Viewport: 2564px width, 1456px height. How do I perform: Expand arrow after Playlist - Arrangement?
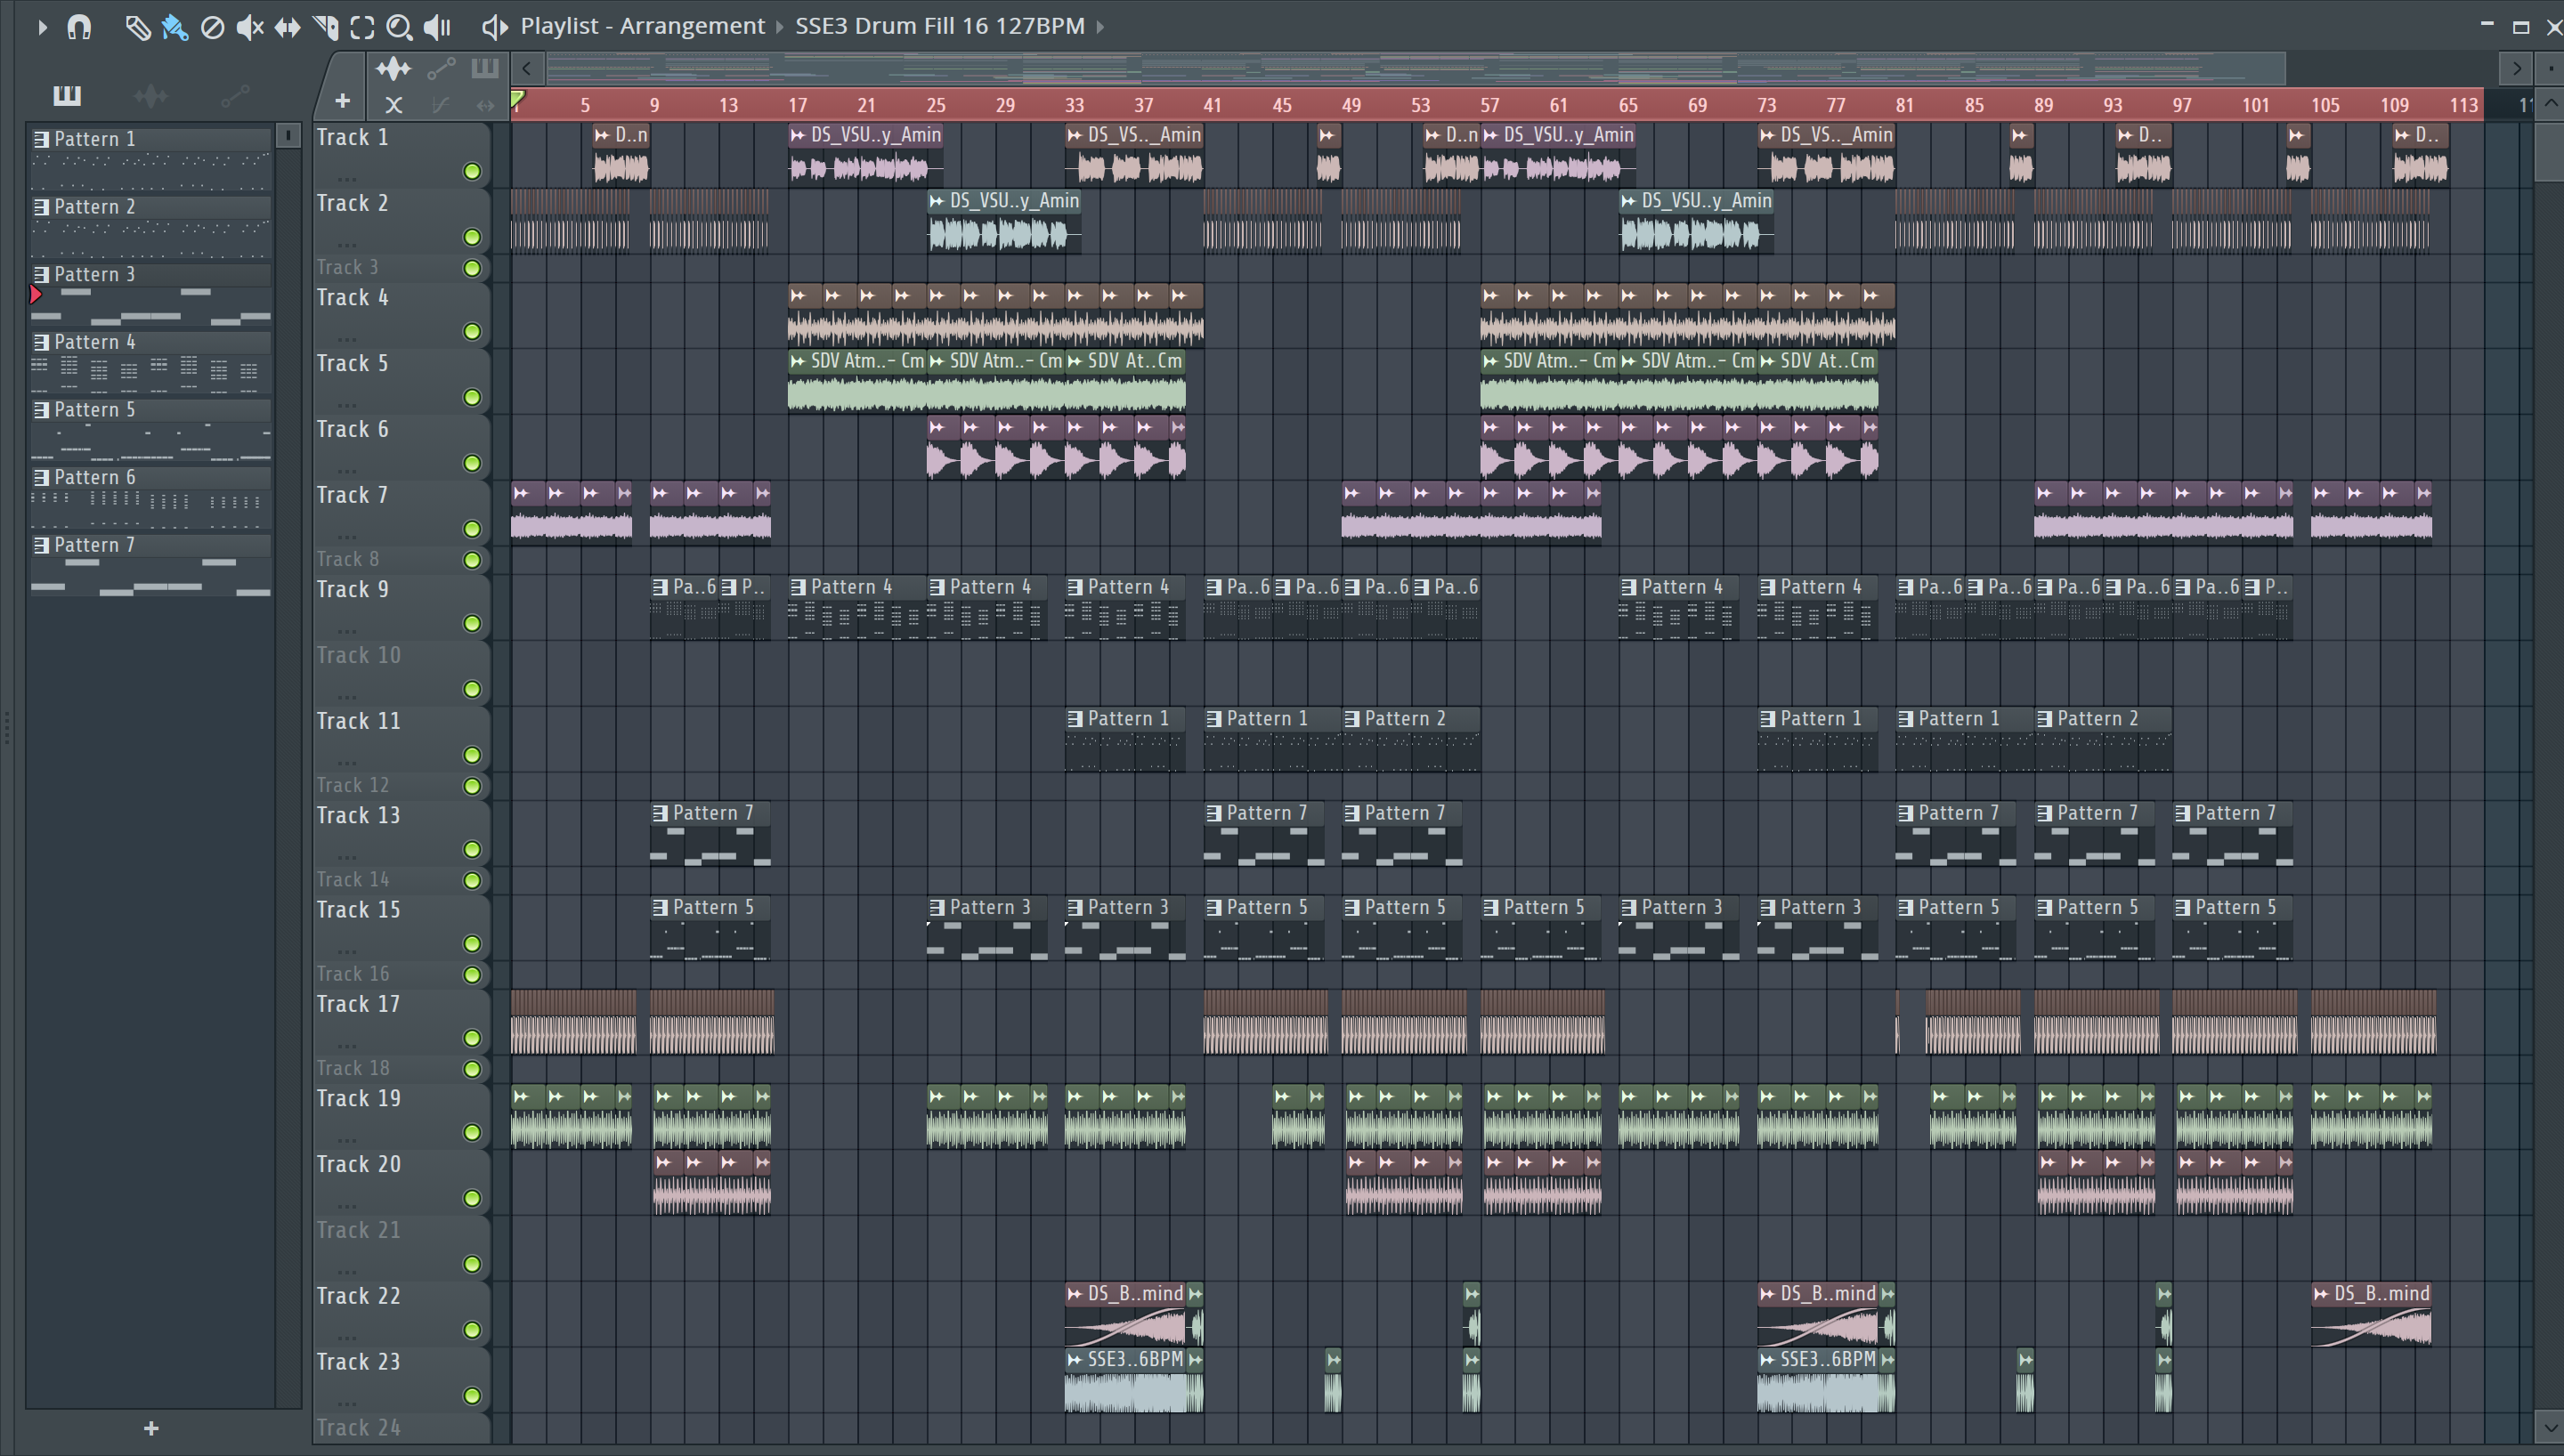tap(780, 27)
